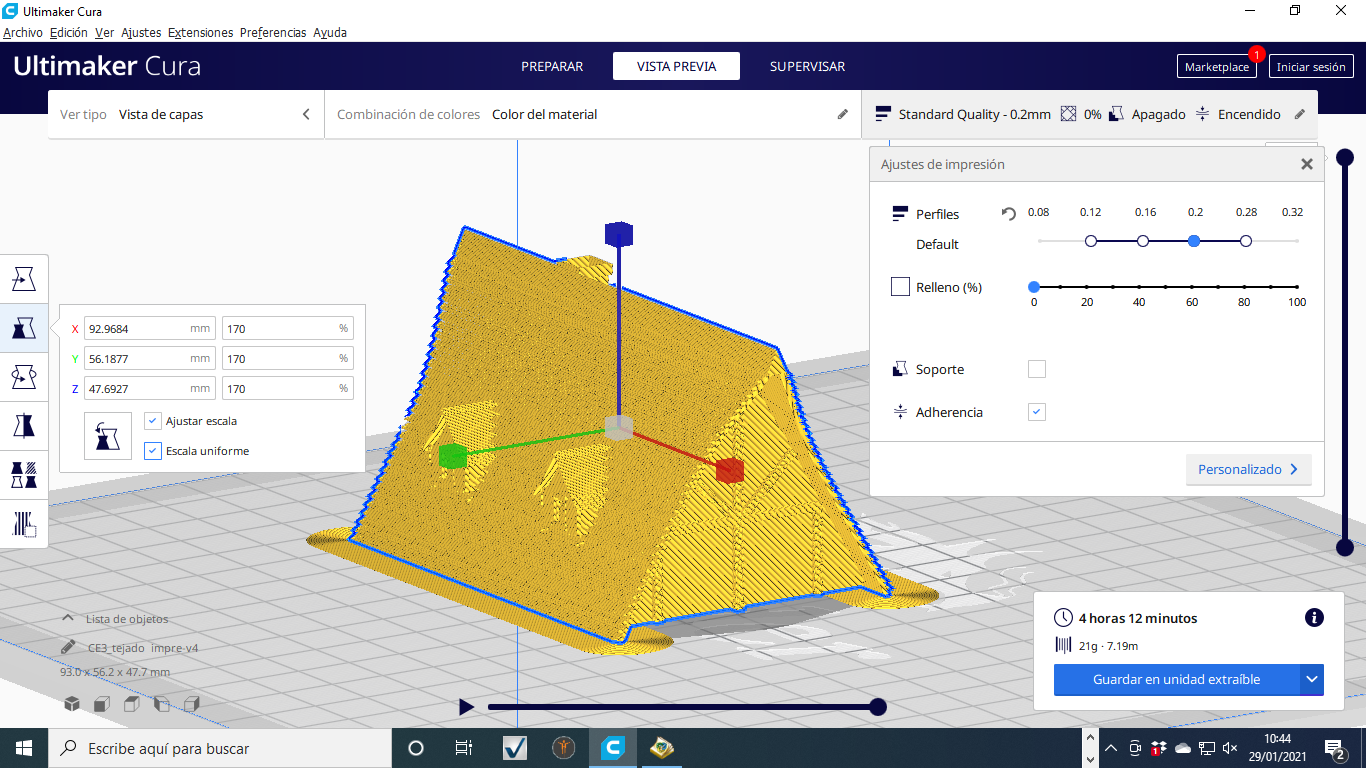Show print details via the info icon
The height and width of the screenshot is (768, 1366).
click(x=1315, y=618)
